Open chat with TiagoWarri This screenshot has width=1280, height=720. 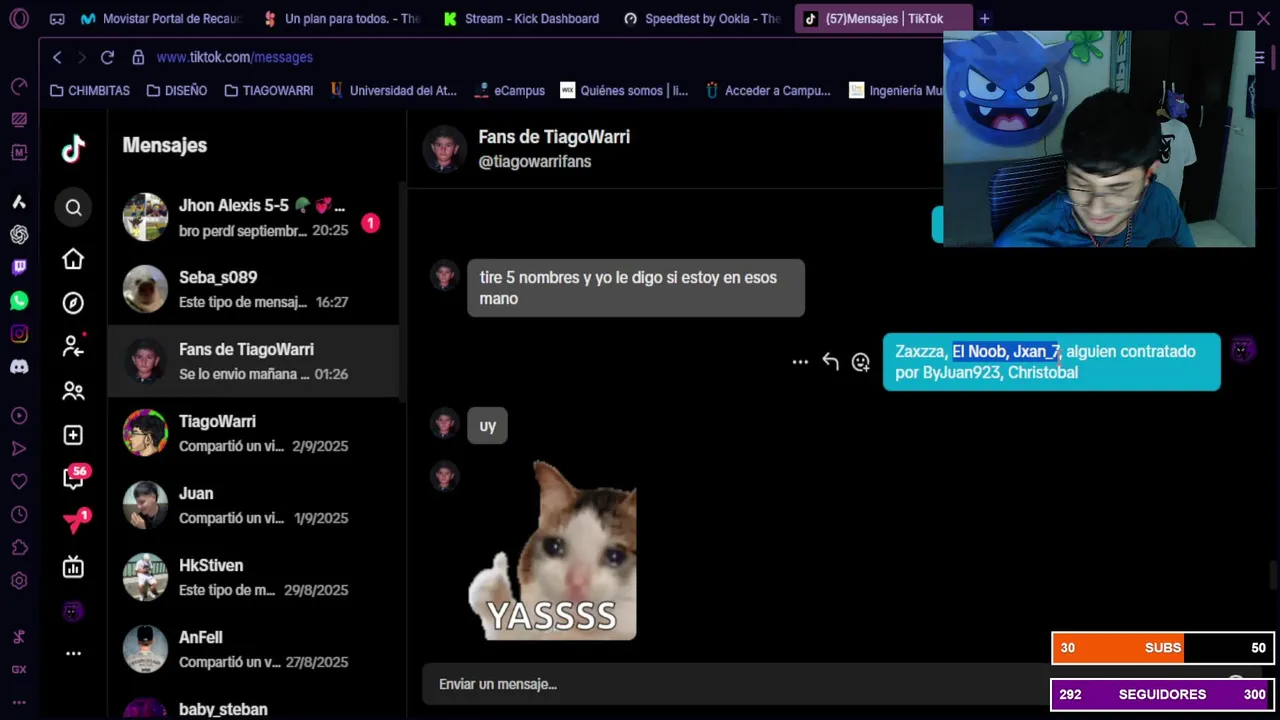[253, 433]
